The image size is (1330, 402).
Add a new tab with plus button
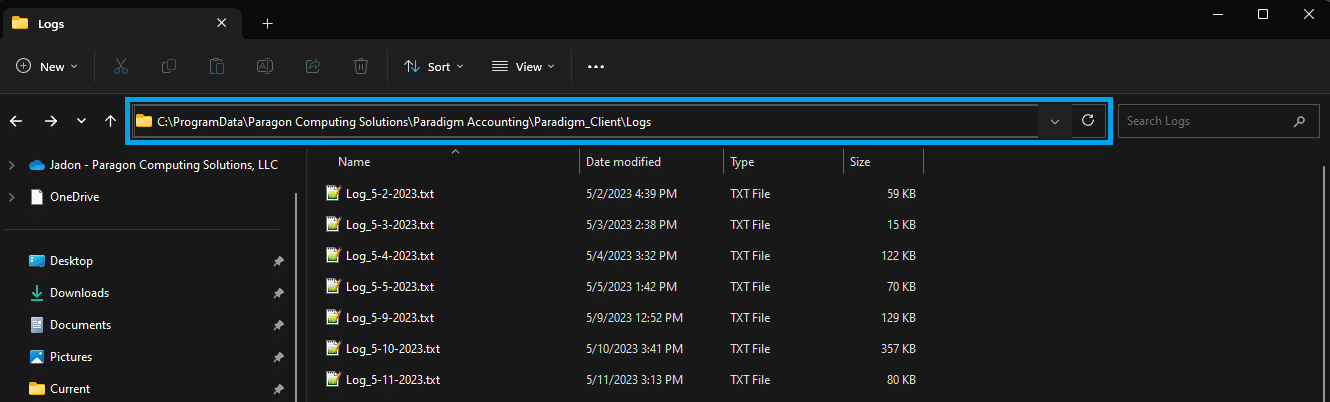(x=267, y=23)
